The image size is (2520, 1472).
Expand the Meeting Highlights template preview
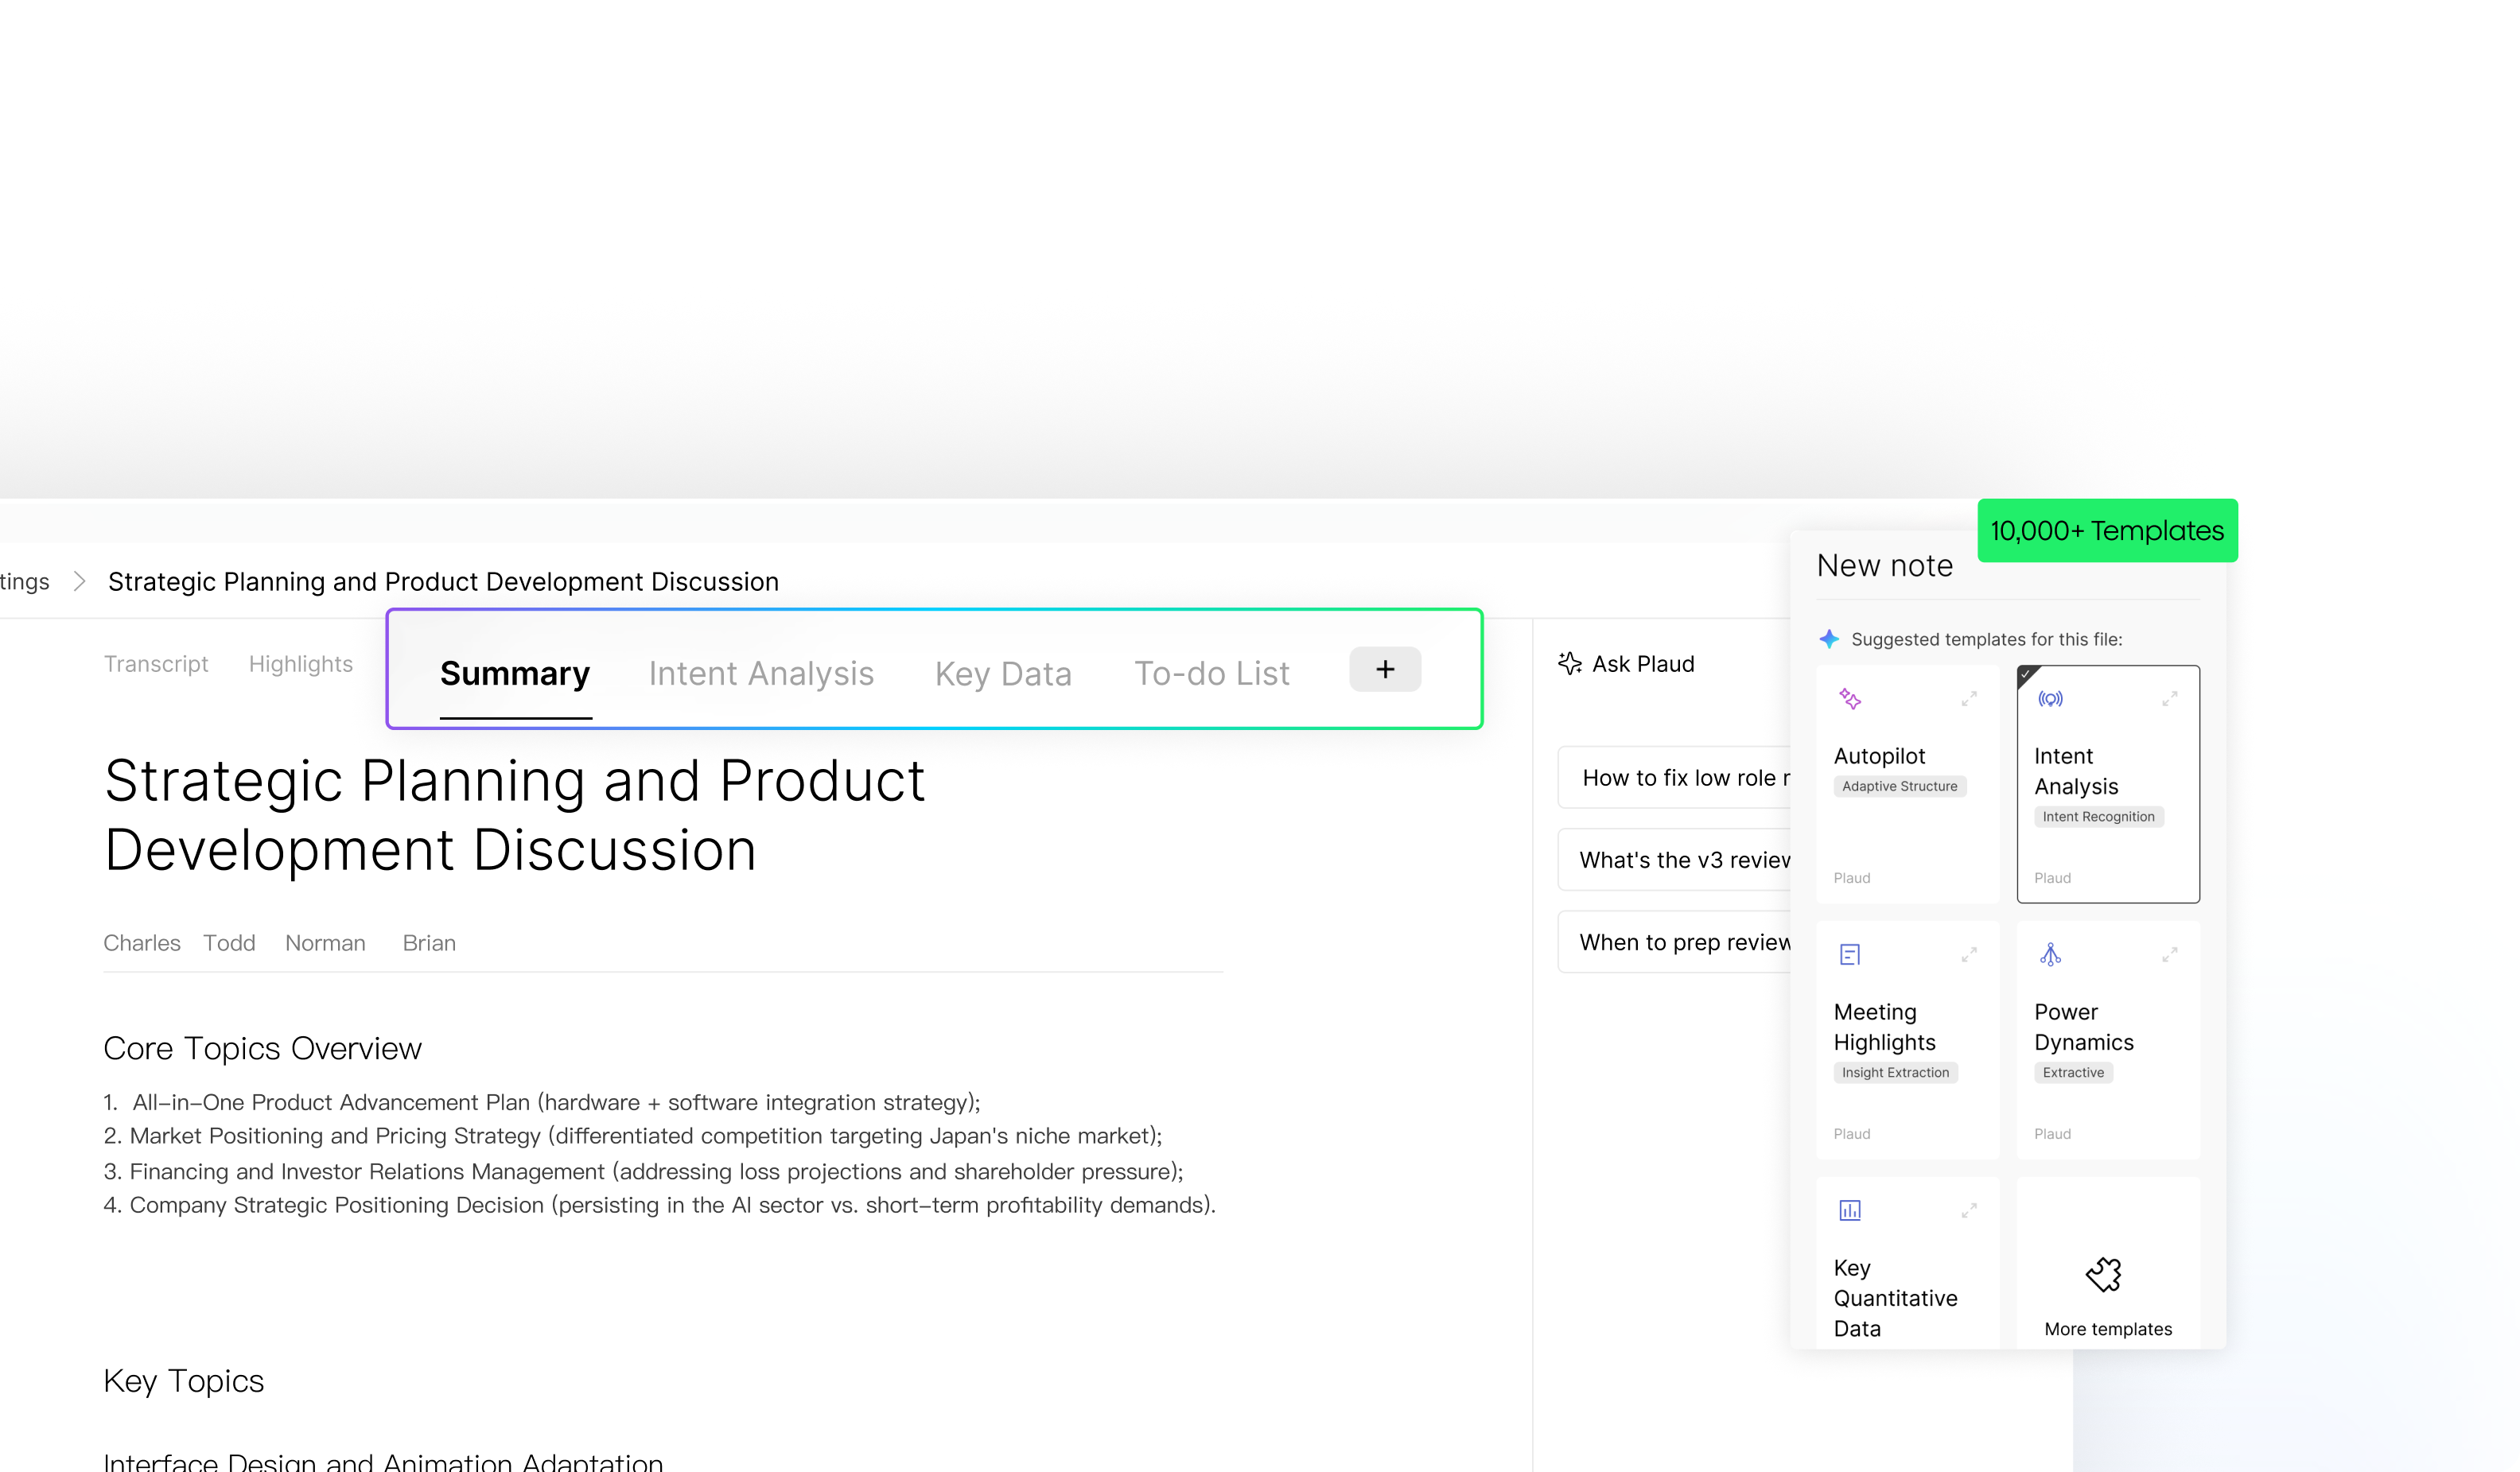tap(1969, 955)
